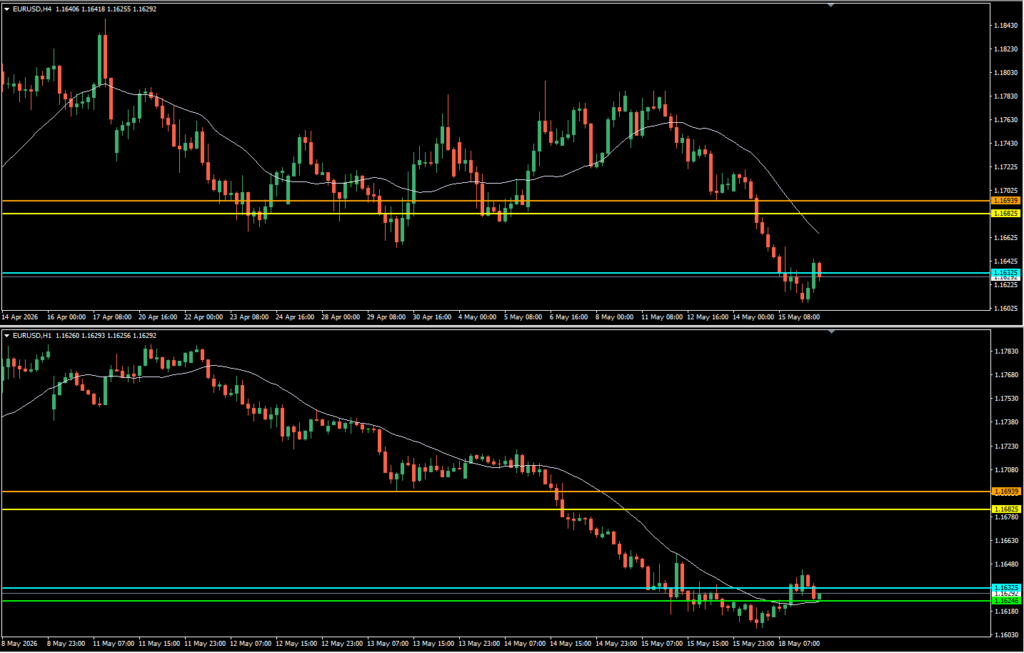1024x653 pixels.
Task: Click the 14 Apr 2026 time label
Action: 20,317
